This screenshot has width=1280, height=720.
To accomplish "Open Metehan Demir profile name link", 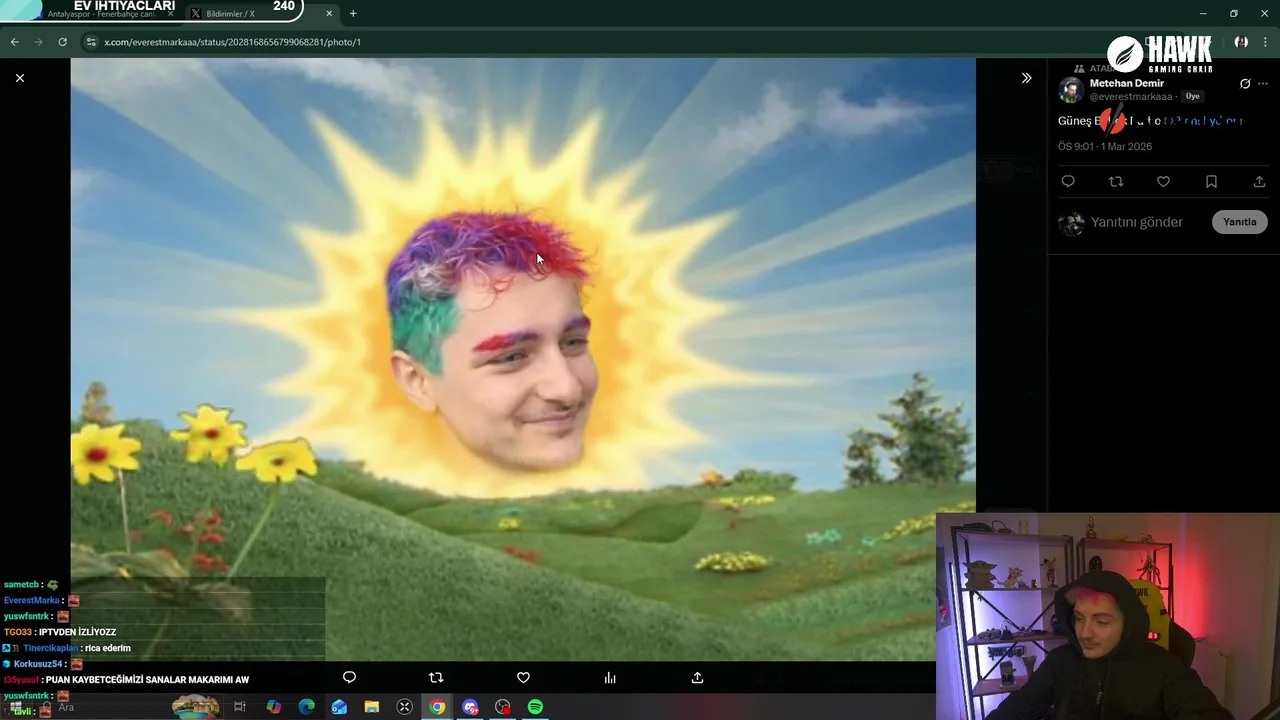I will pyautogui.click(x=1126, y=83).
